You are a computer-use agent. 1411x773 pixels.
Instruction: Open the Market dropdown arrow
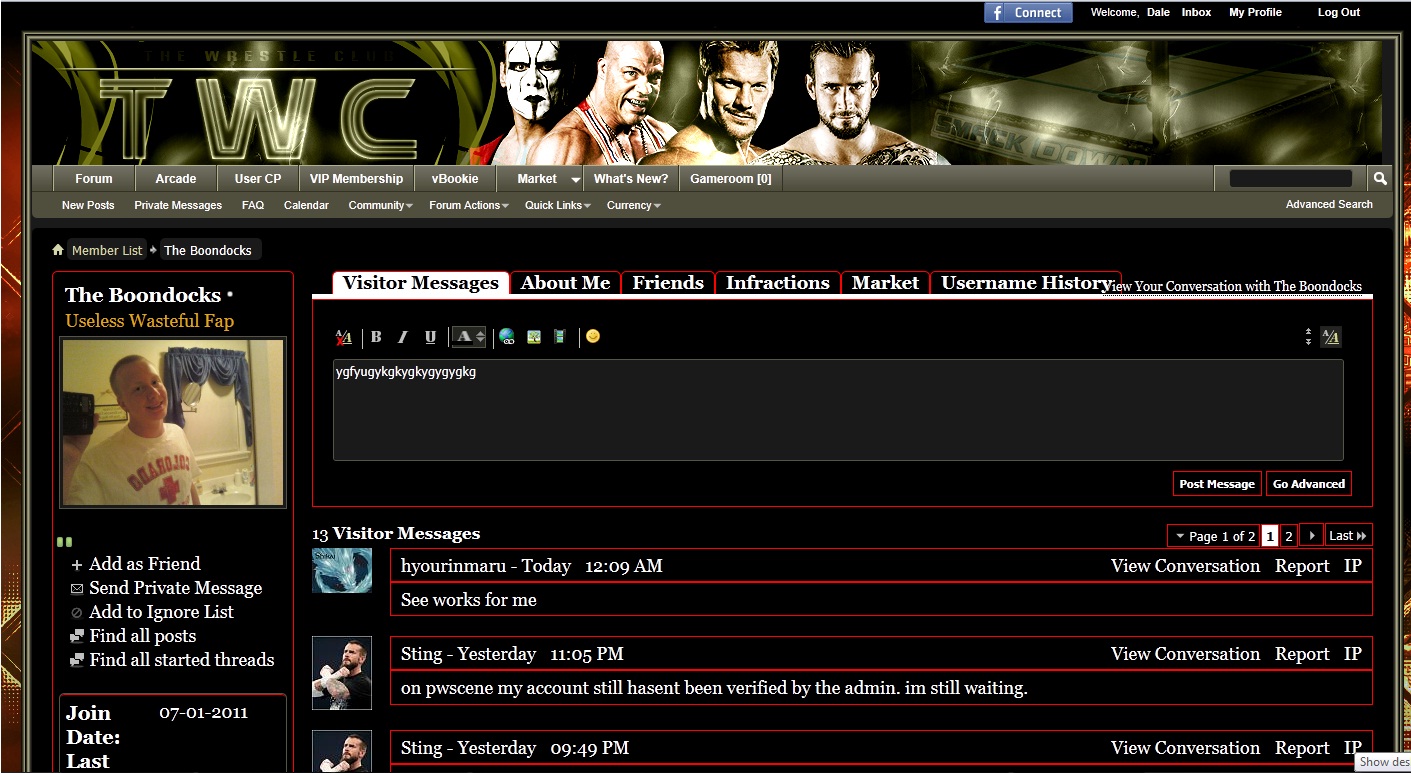pyautogui.click(x=575, y=179)
